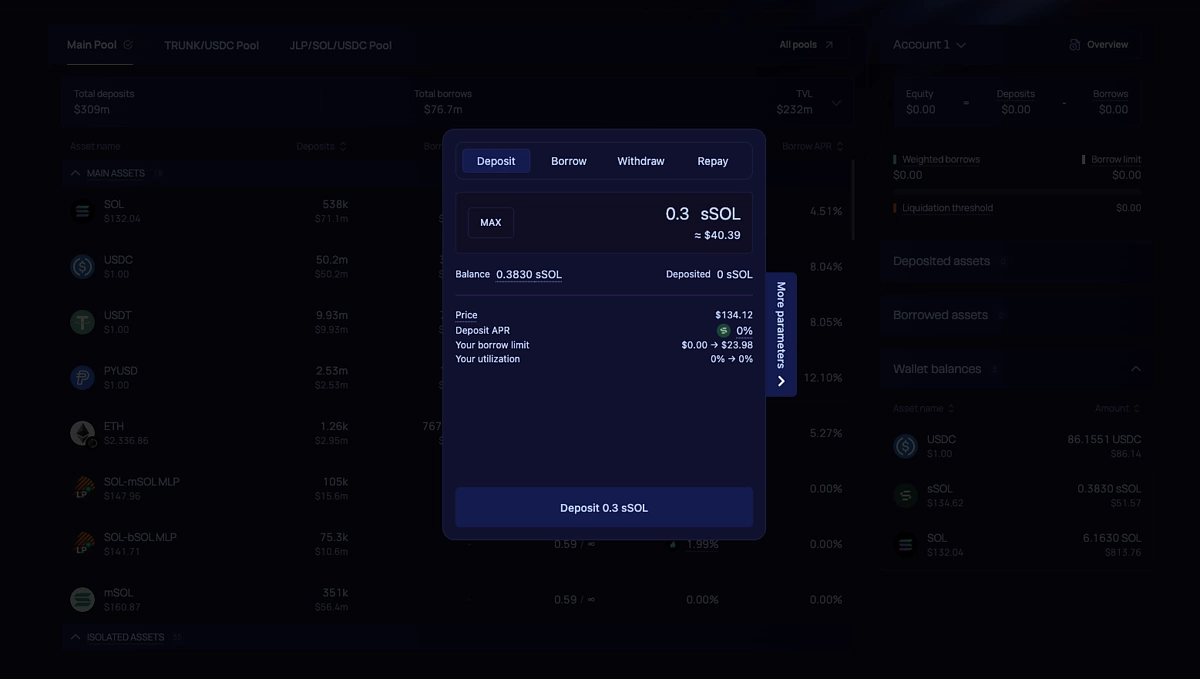This screenshot has height=679, width=1200.
Task: Switch to the TRUNK/USDC Pool tab
Action: click(x=211, y=44)
